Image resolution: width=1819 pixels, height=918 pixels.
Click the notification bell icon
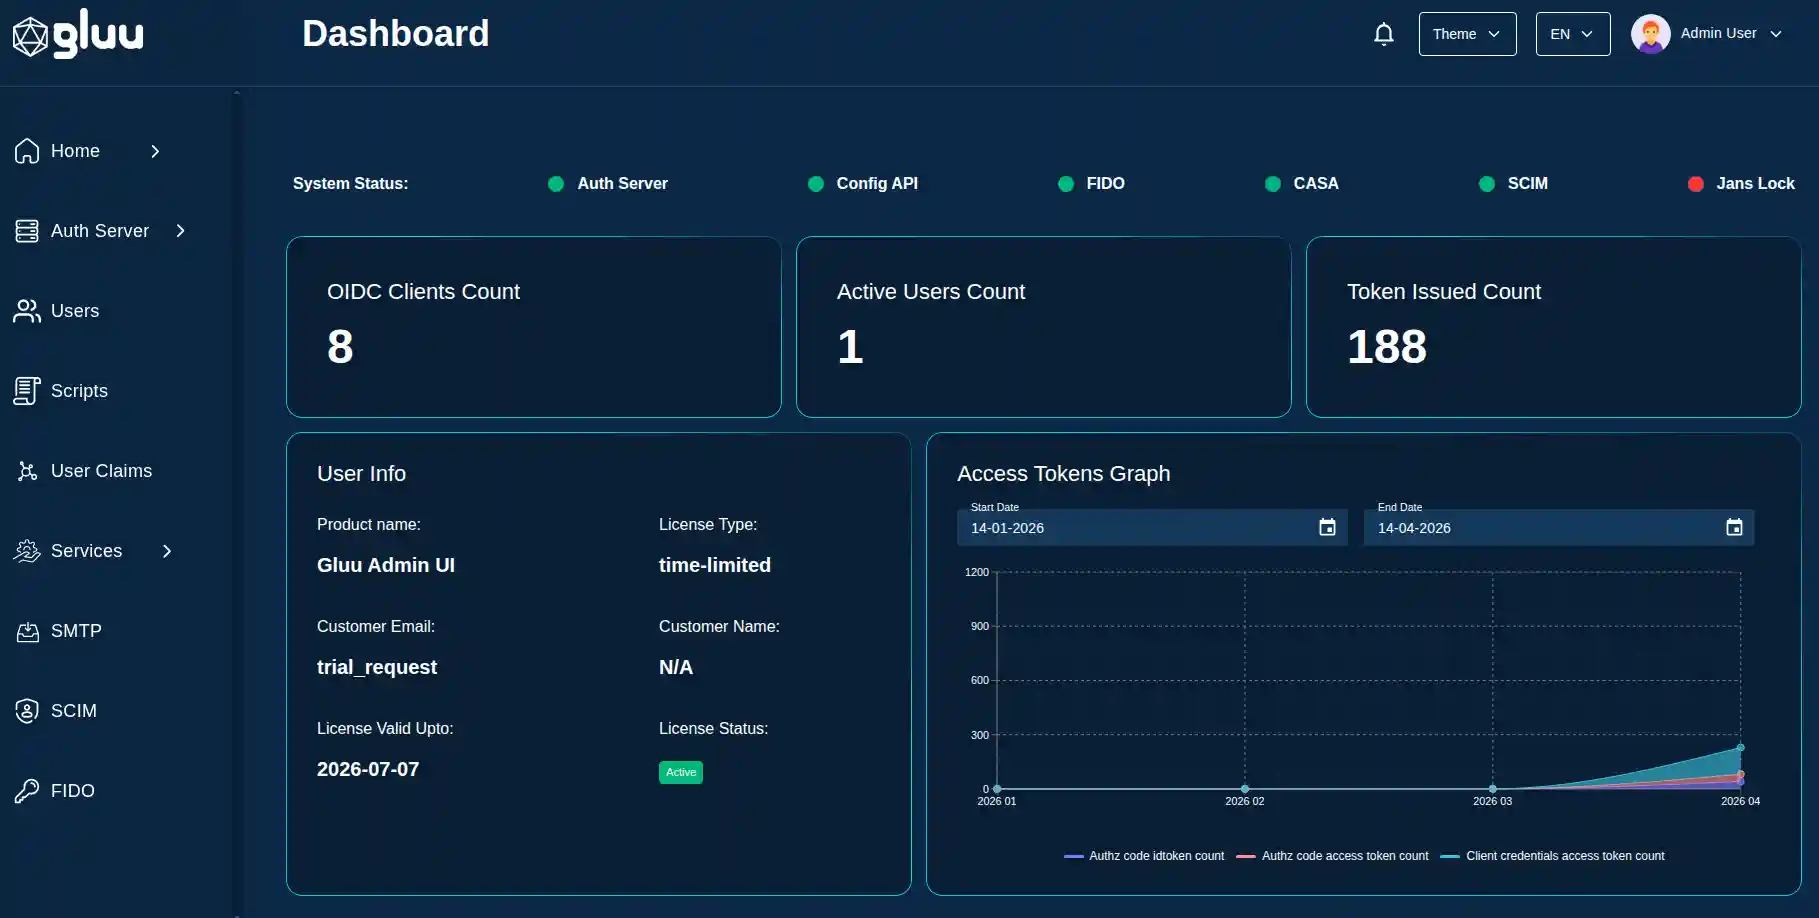click(1383, 34)
